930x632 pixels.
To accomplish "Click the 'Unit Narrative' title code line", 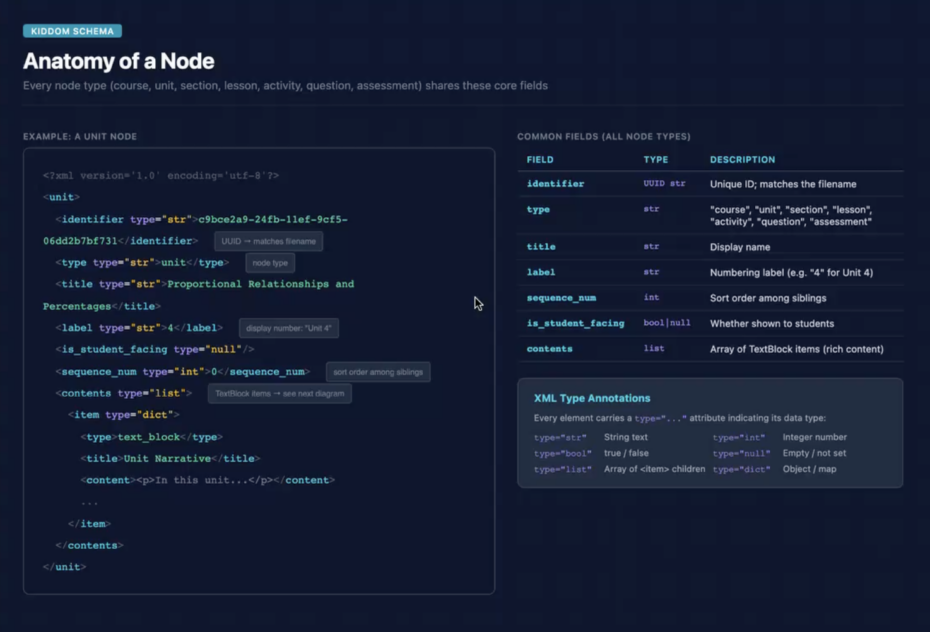I will [x=170, y=458].
